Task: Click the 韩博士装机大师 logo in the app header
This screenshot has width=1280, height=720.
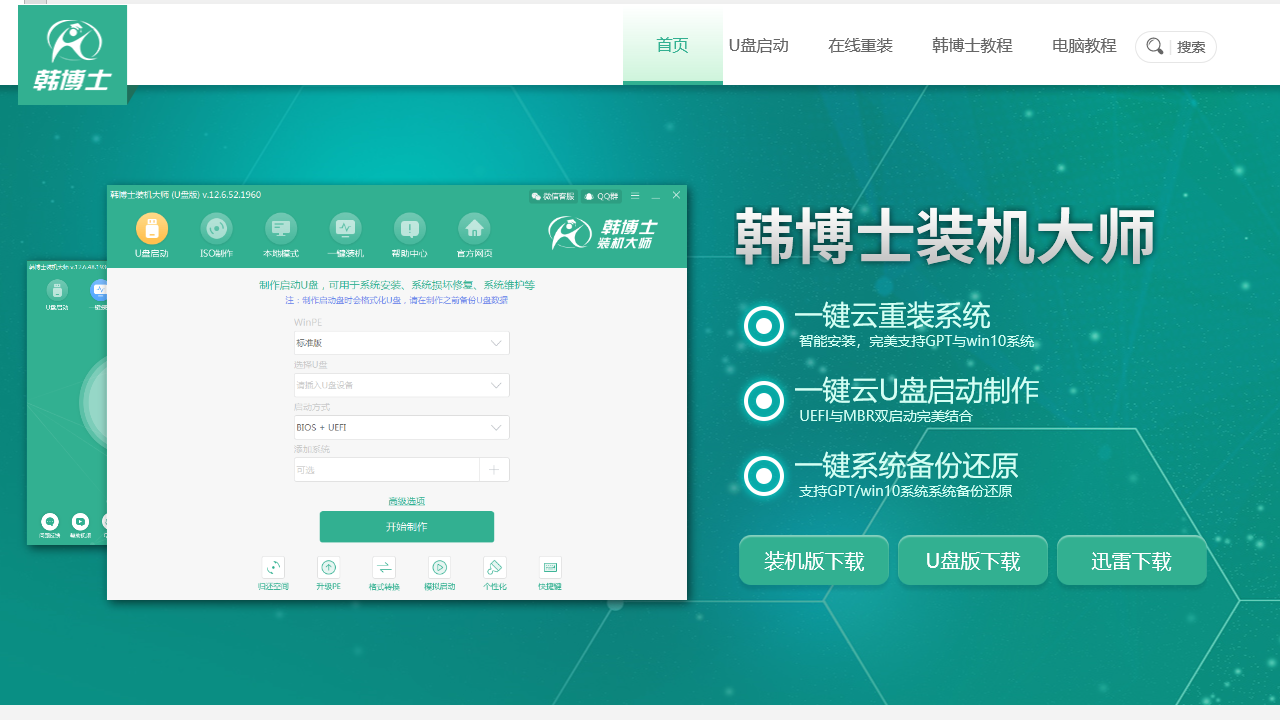Action: coord(603,233)
